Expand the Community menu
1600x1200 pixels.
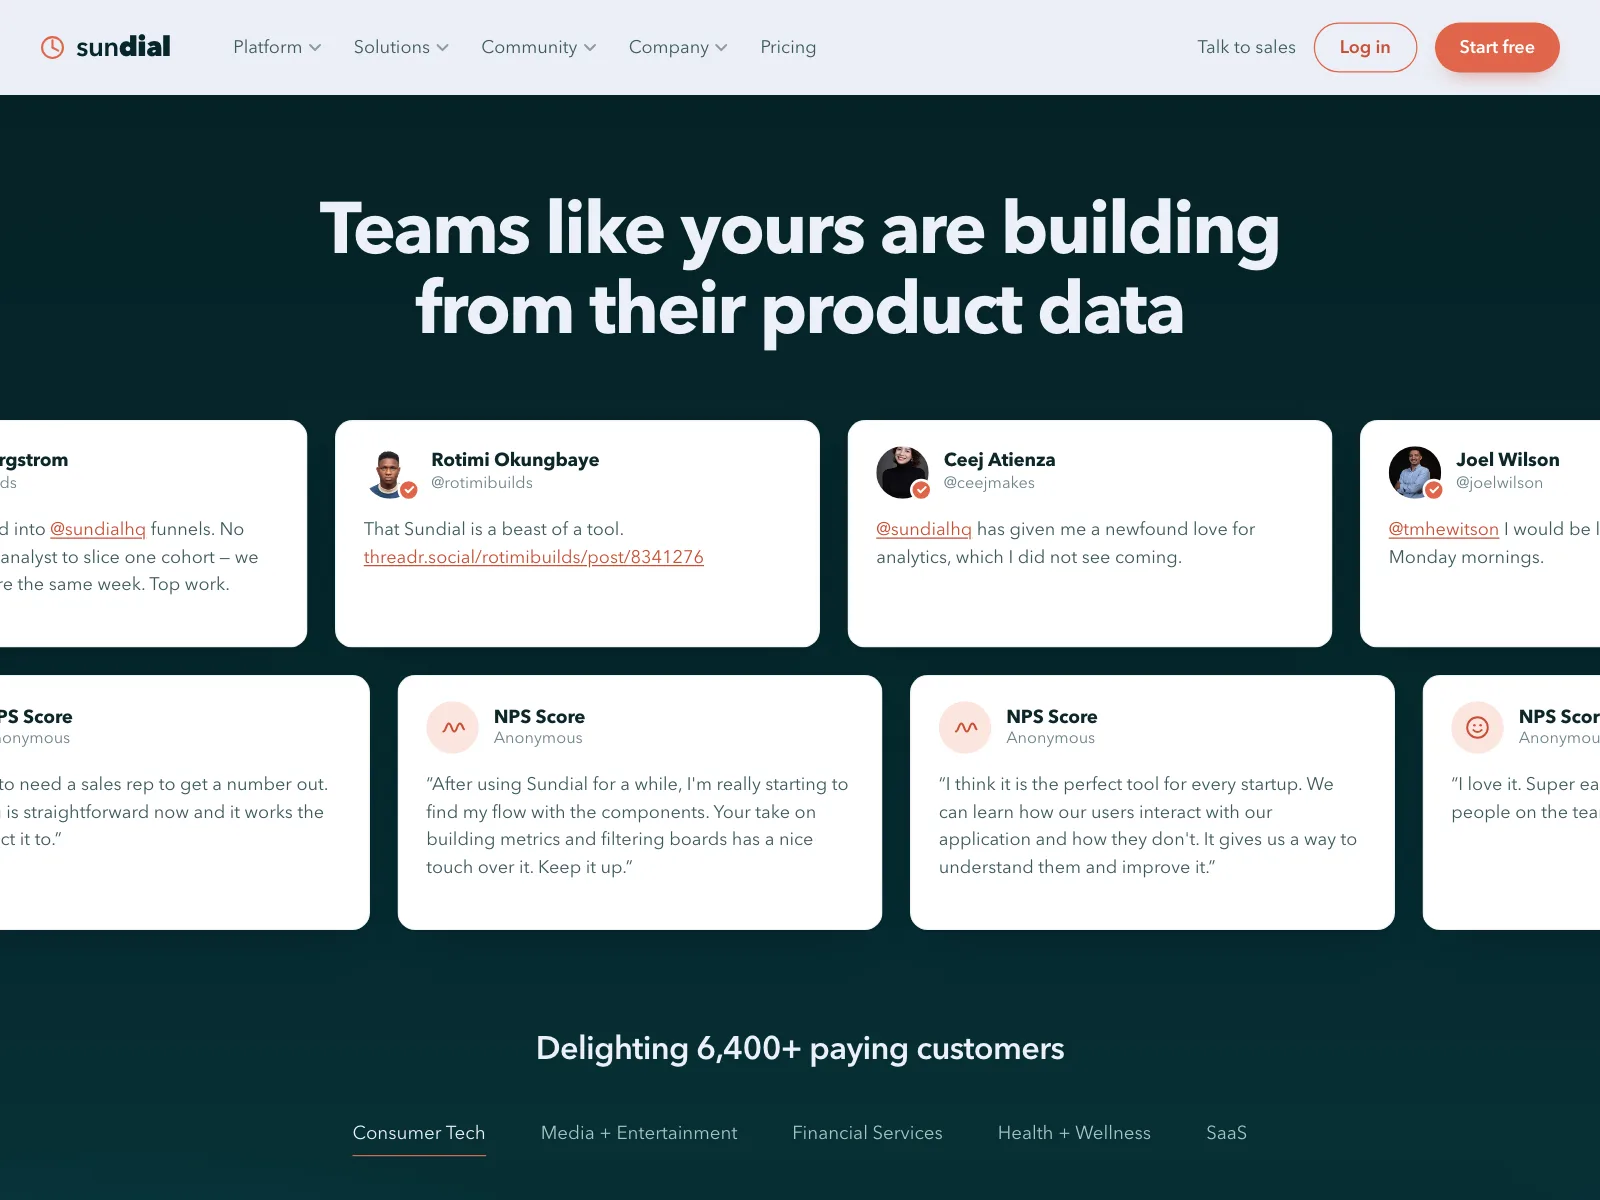539,47
